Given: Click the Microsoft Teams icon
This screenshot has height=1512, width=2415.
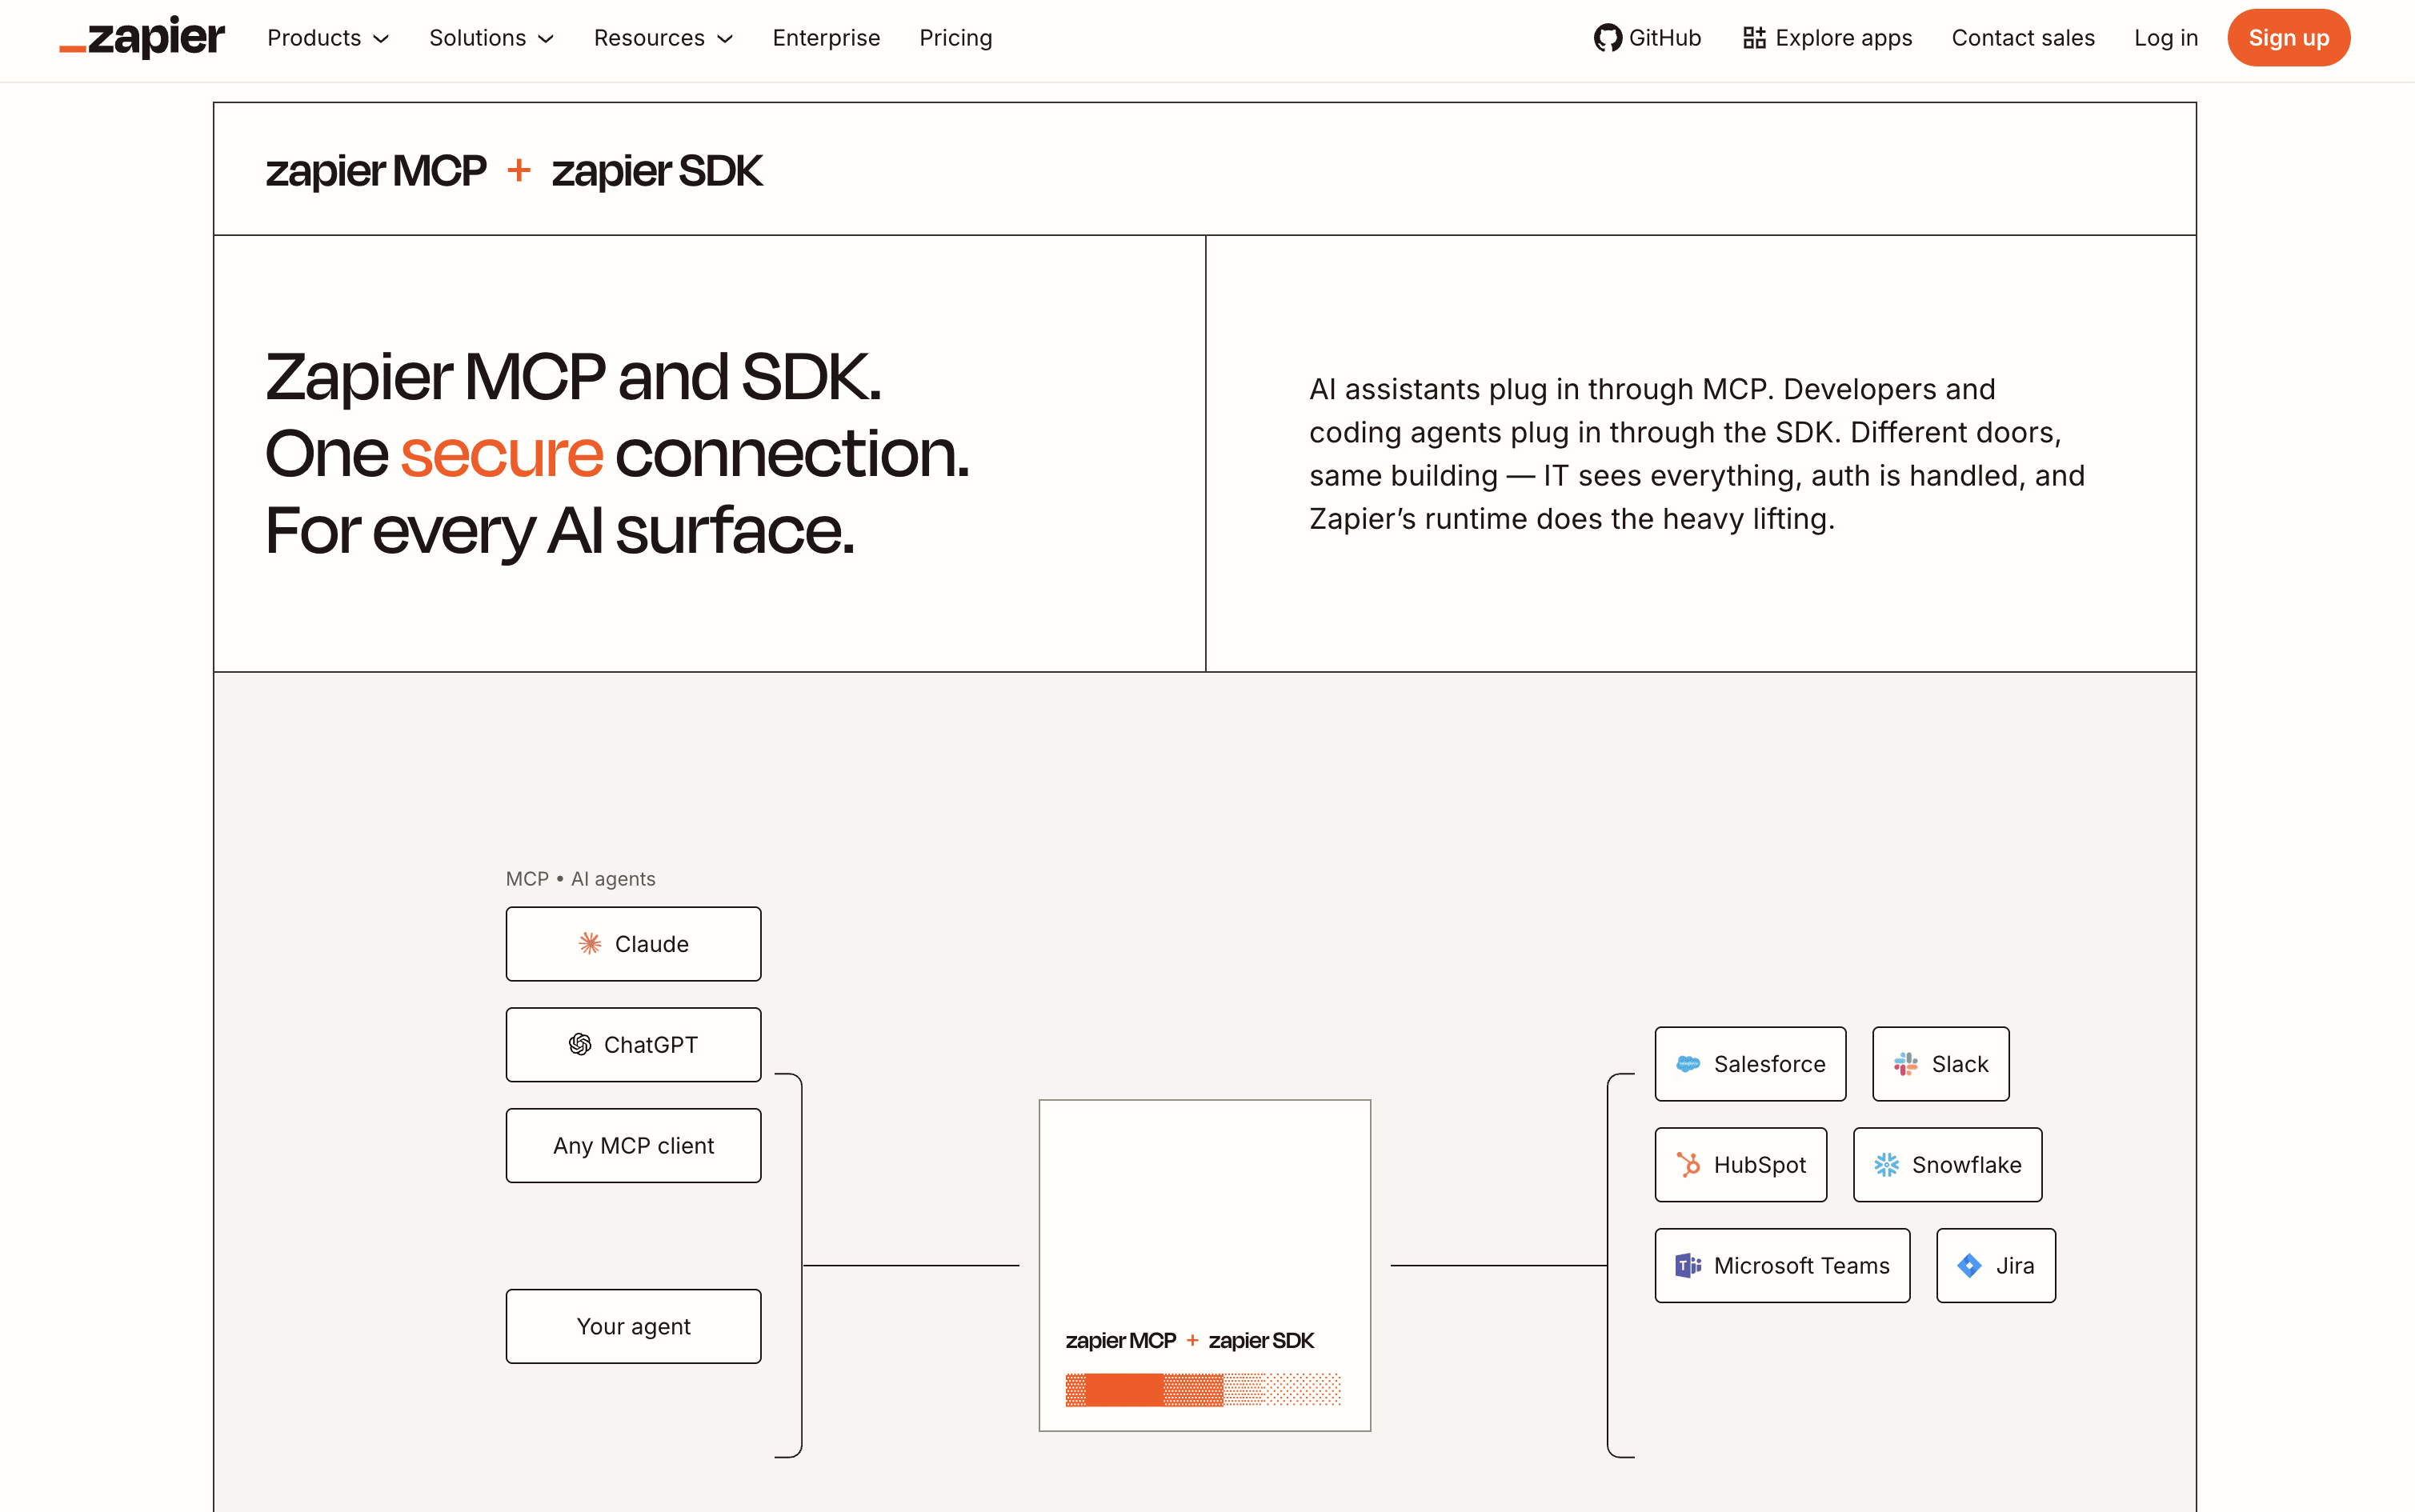Looking at the screenshot, I should coord(1688,1265).
